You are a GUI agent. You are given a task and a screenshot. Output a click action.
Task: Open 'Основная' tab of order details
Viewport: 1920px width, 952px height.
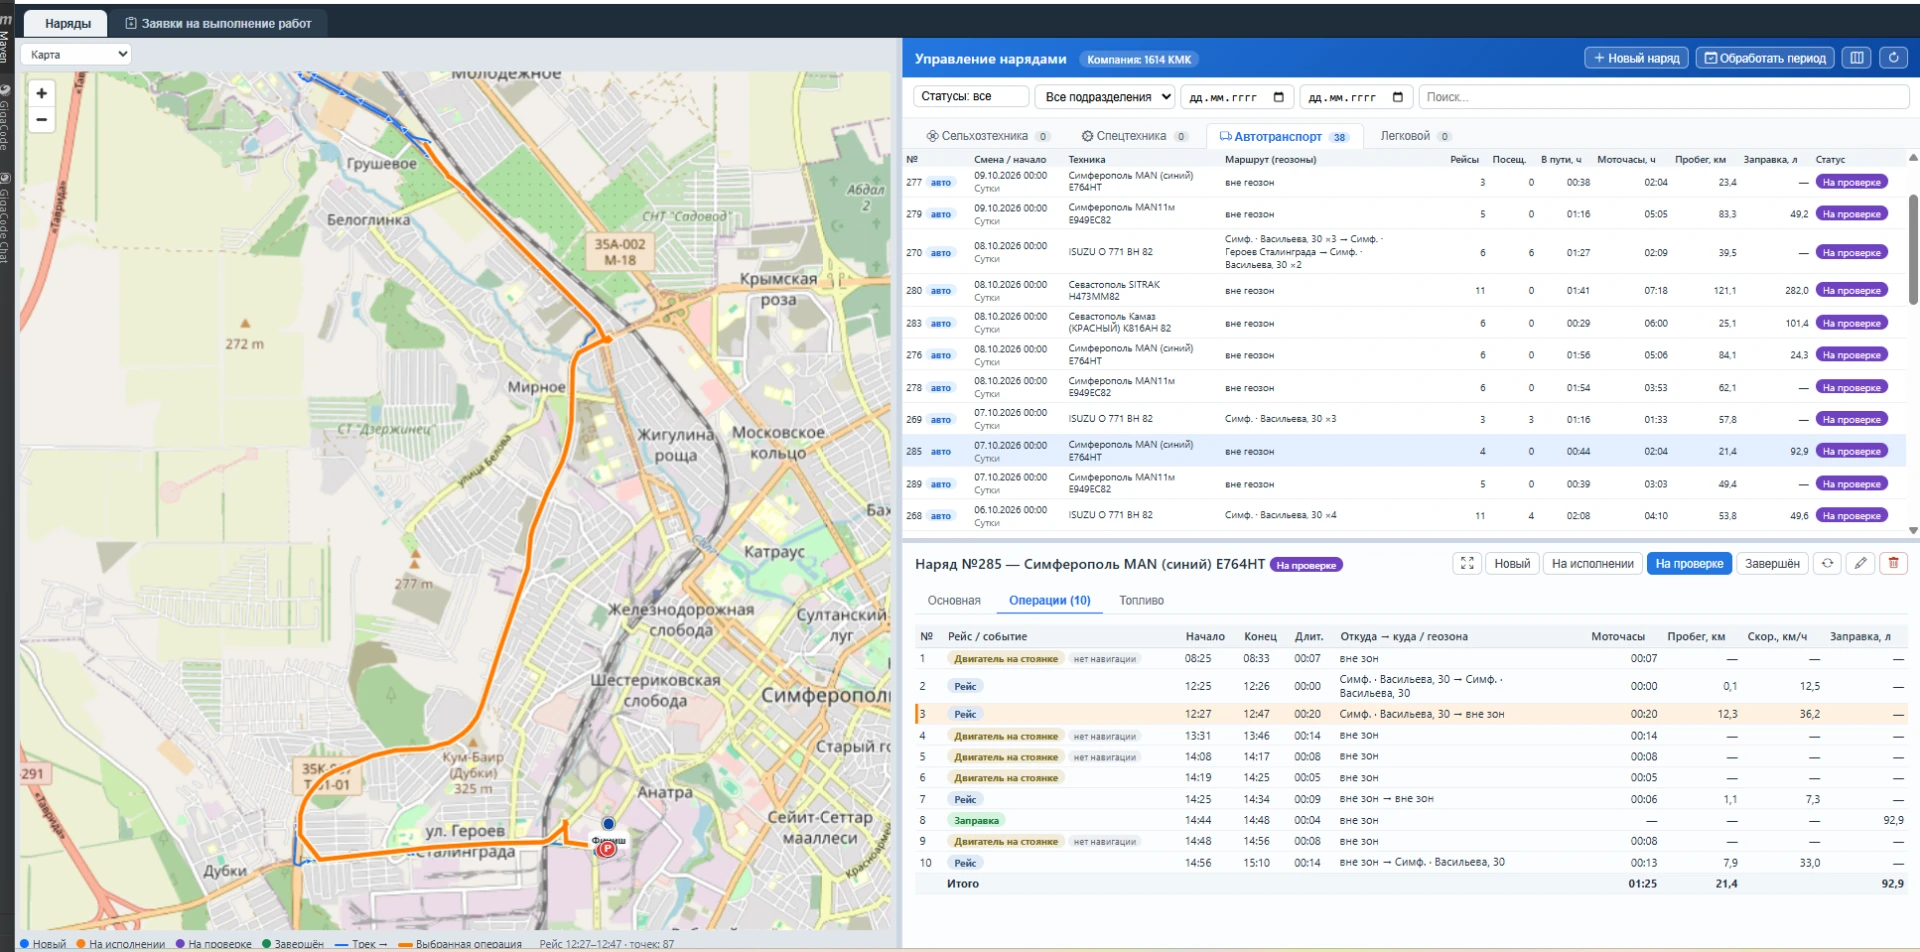954,601
